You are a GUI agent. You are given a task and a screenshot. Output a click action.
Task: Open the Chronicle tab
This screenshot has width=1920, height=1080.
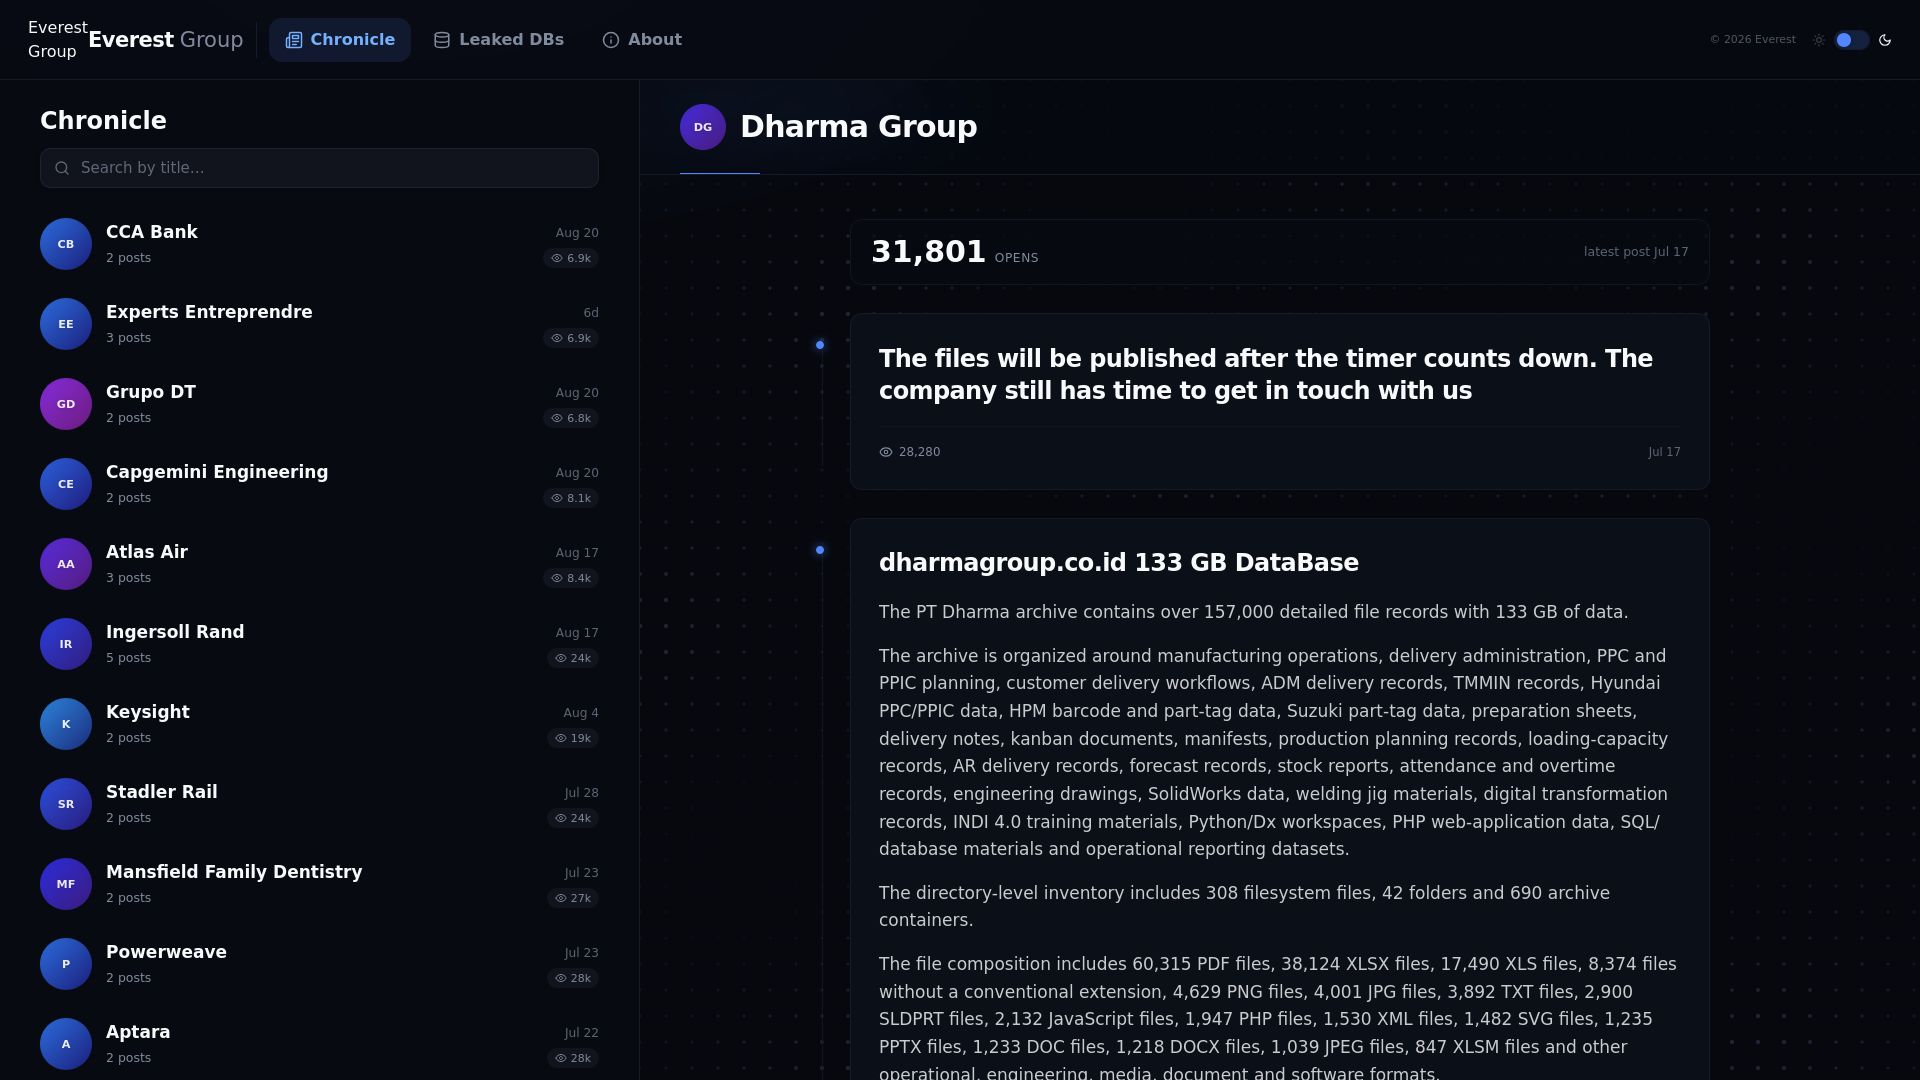click(340, 40)
